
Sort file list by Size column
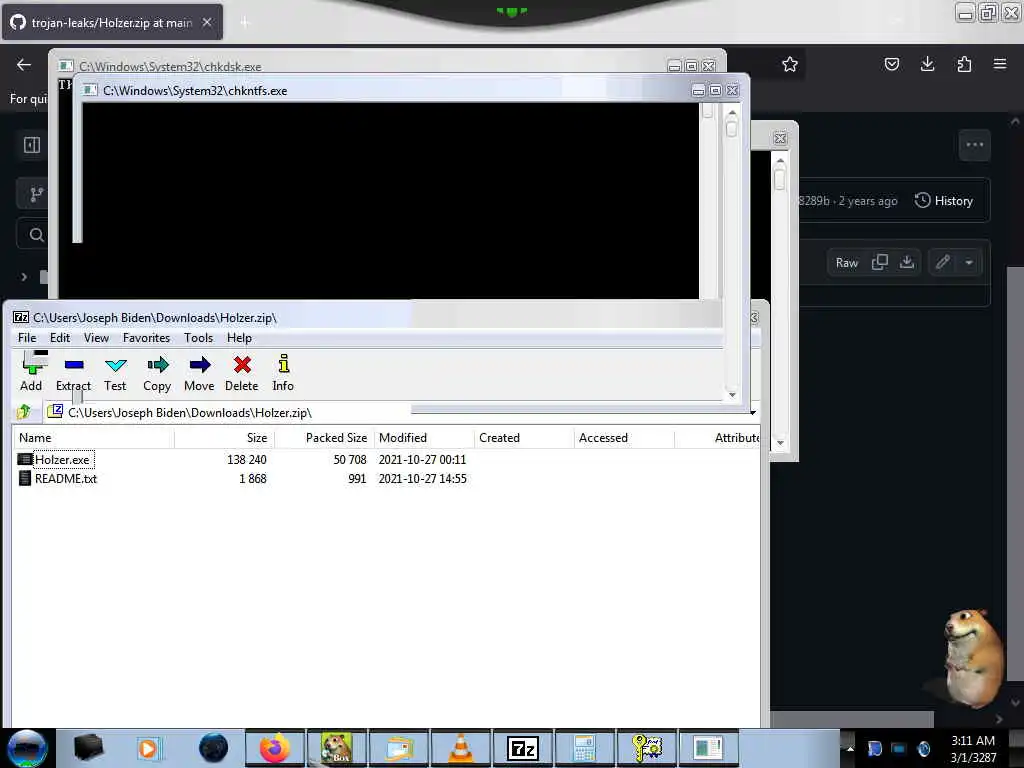224,438
